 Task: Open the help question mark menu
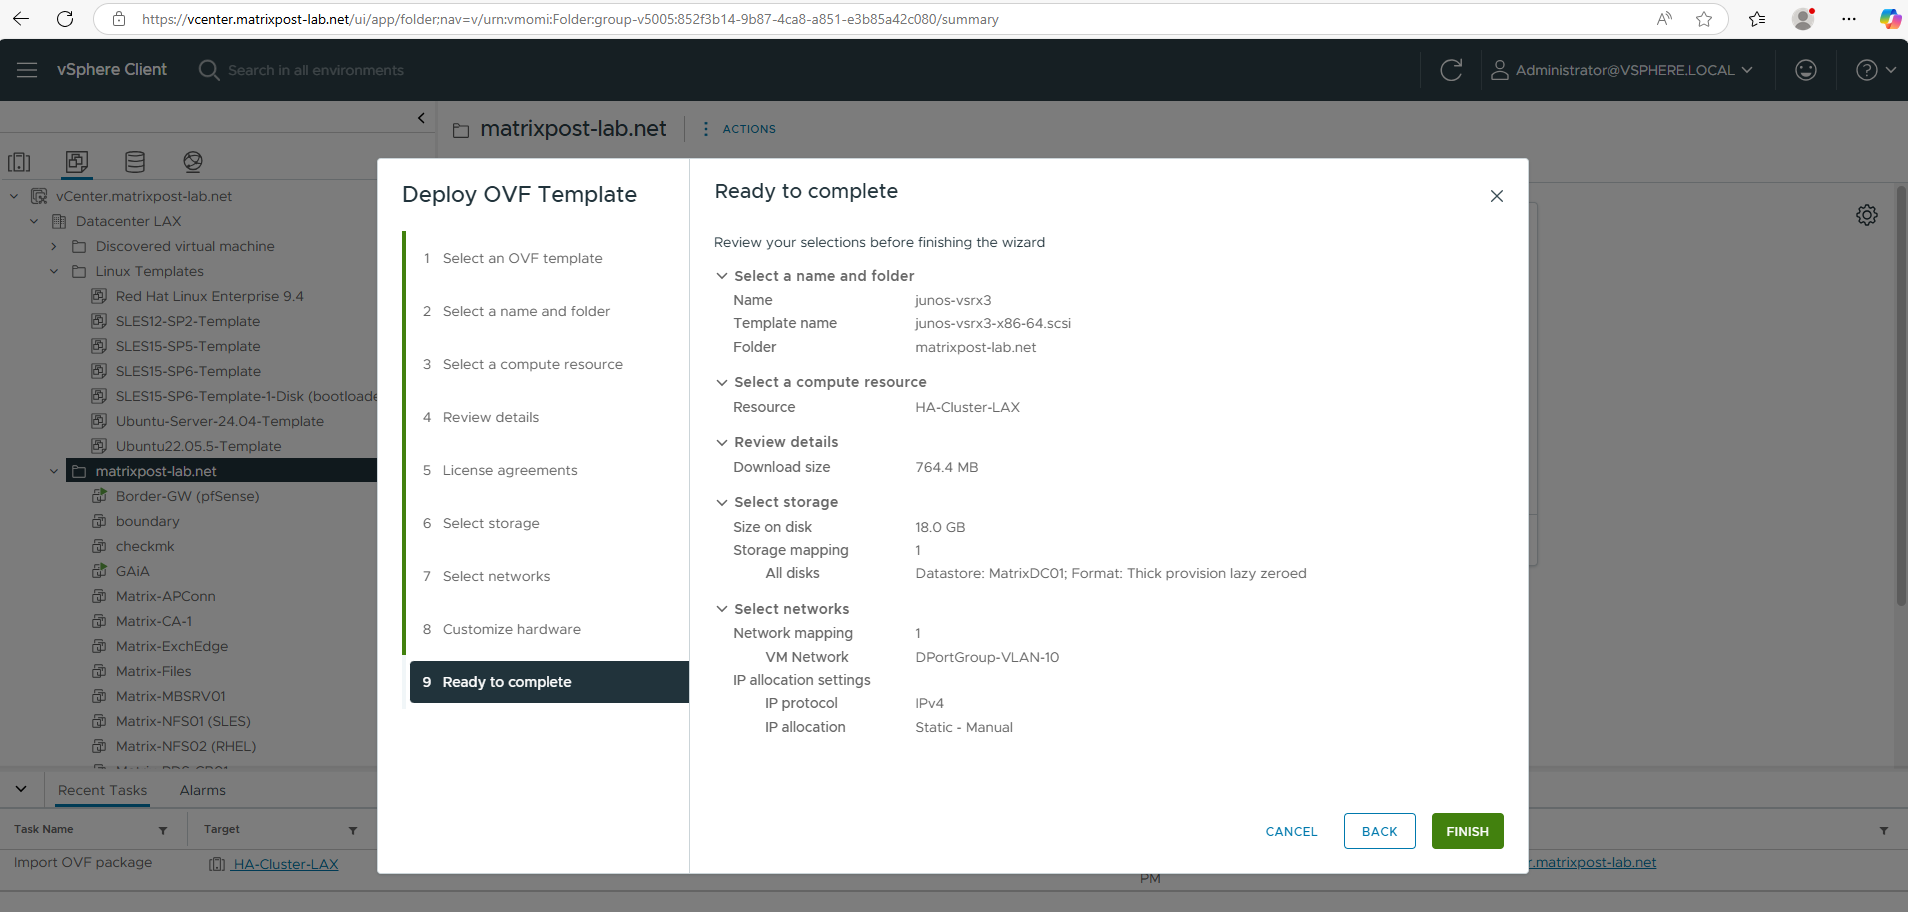[x=1876, y=70]
